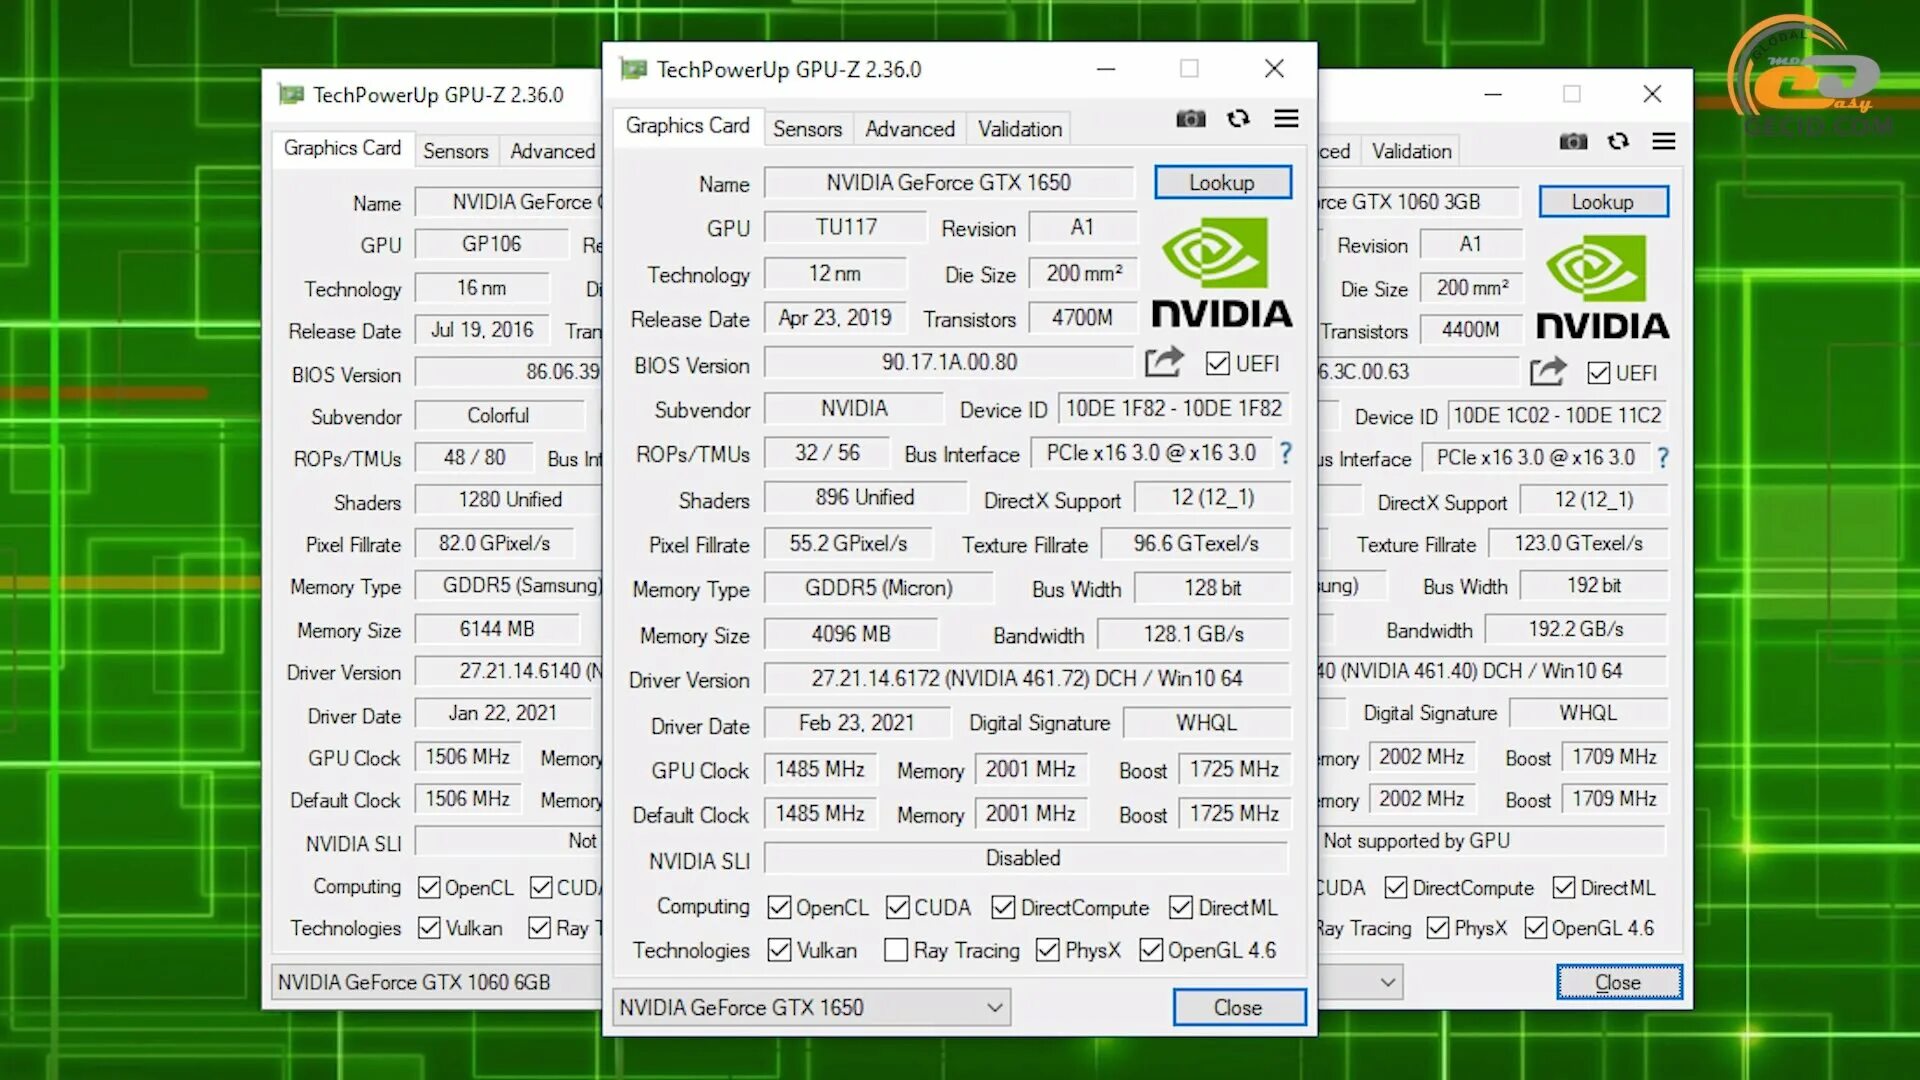
Task: Click BIOS export icon in GTX 1060 3GB window
Action: [x=1548, y=372]
